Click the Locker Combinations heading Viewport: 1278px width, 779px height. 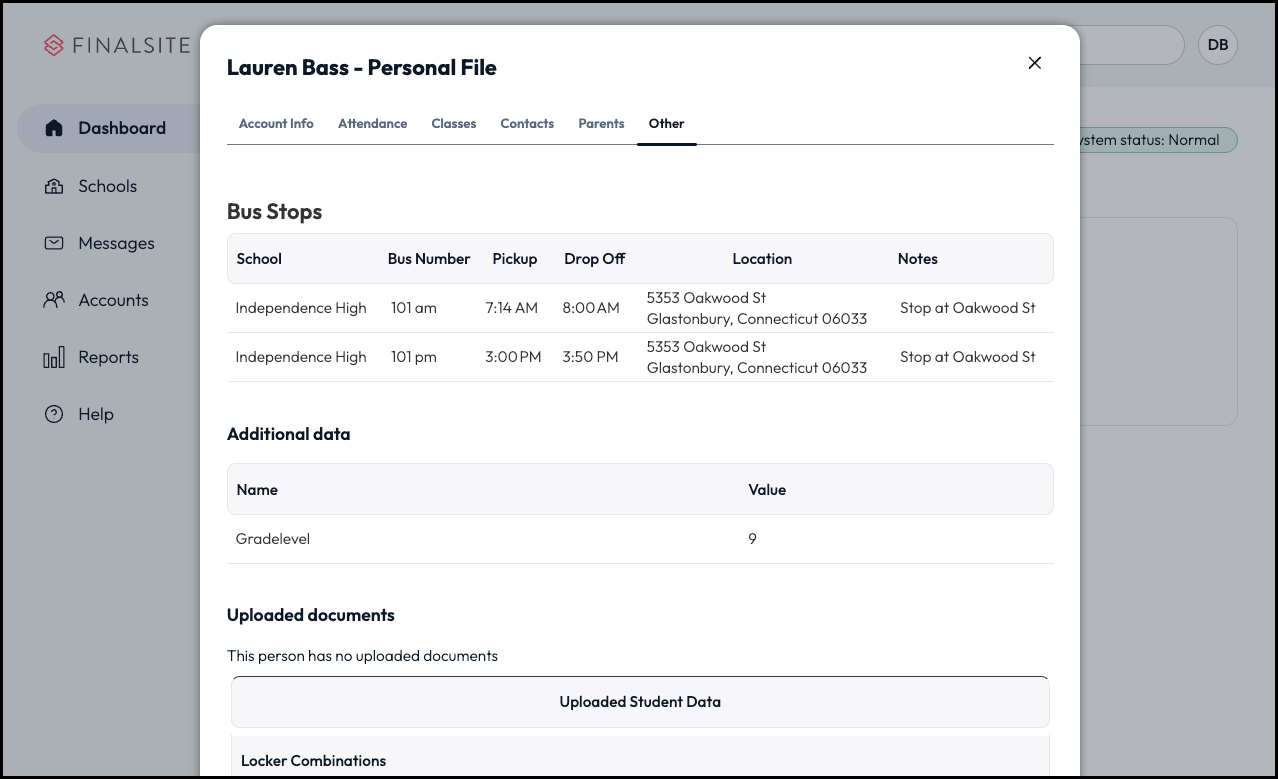pos(313,761)
